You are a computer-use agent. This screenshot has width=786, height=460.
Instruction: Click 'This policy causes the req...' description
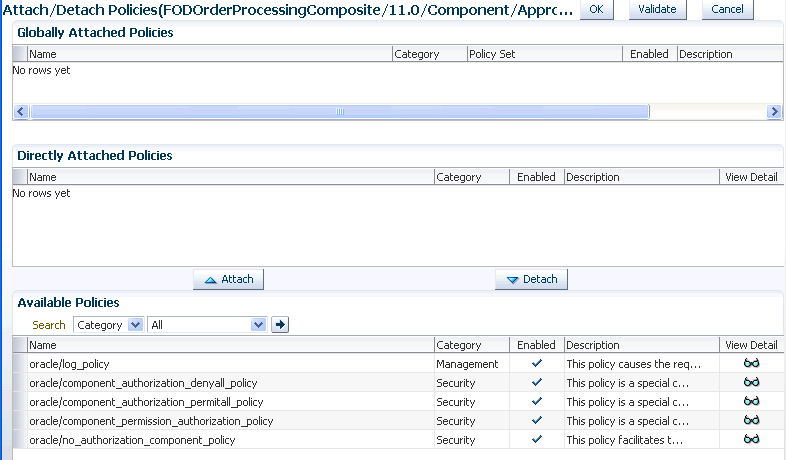point(634,364)
